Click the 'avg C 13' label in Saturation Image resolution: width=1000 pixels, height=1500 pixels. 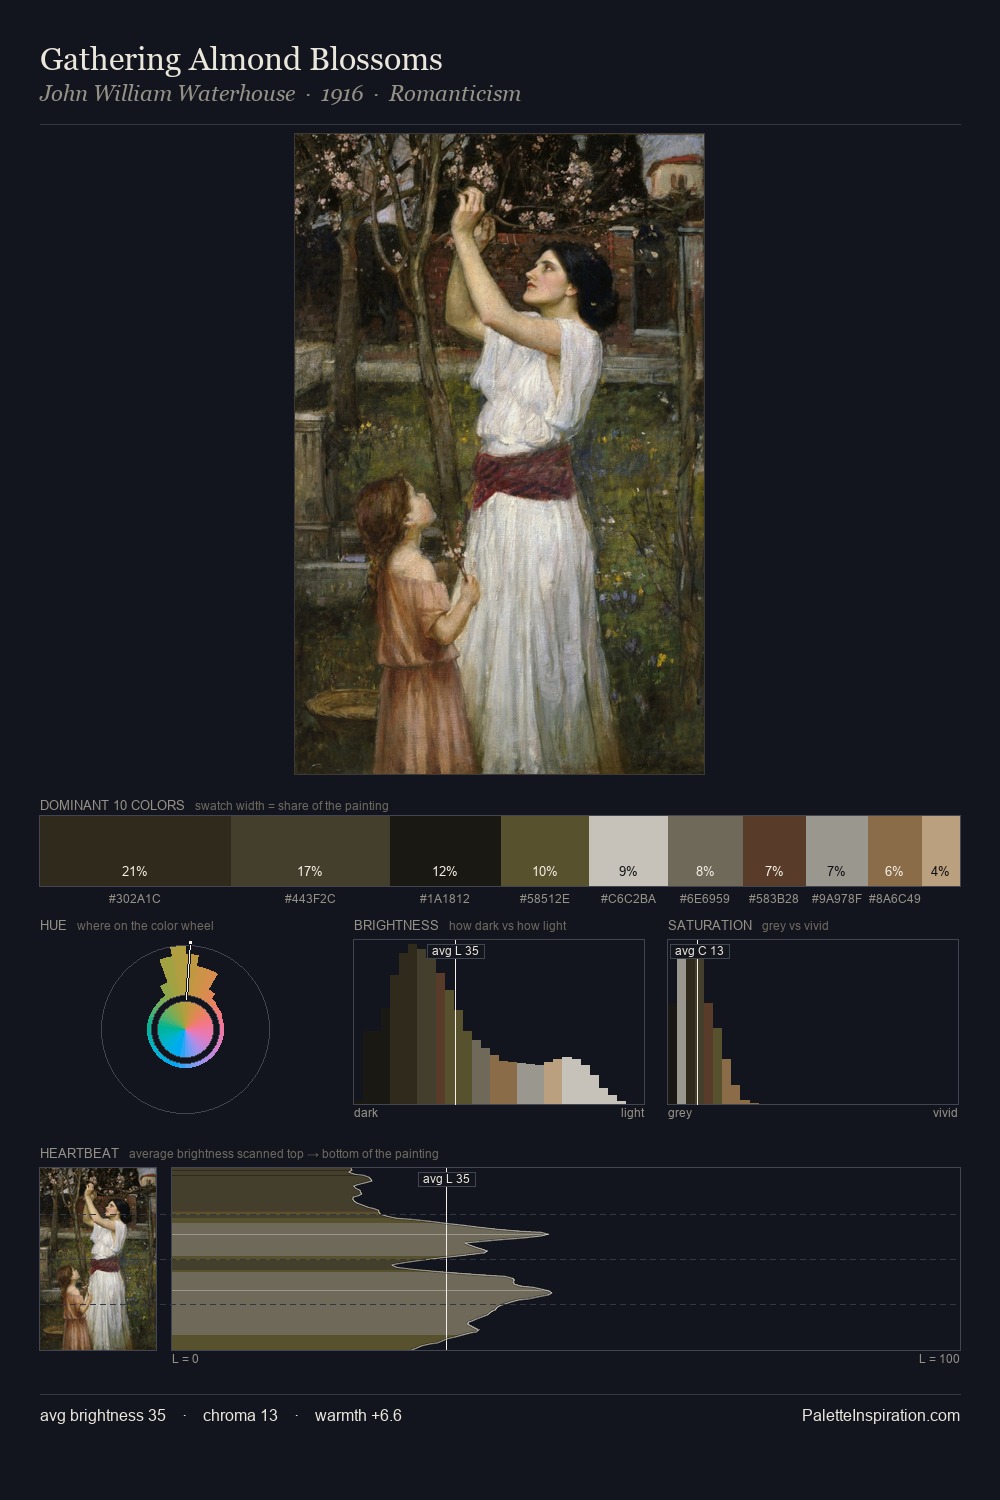pyautogui.click(x=699, y=951)
